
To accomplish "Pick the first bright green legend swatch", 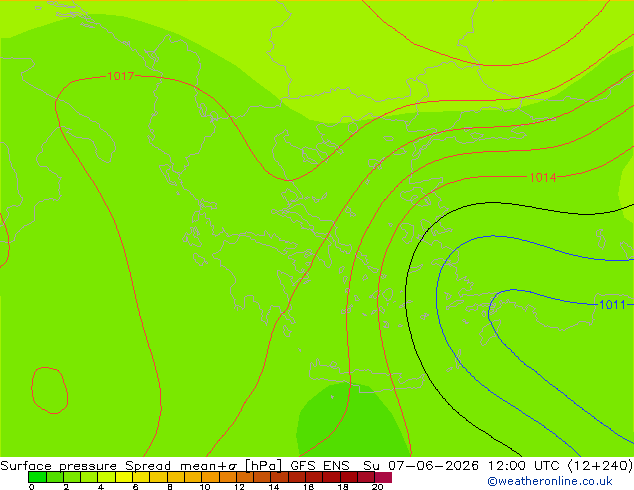I will 37,477.
